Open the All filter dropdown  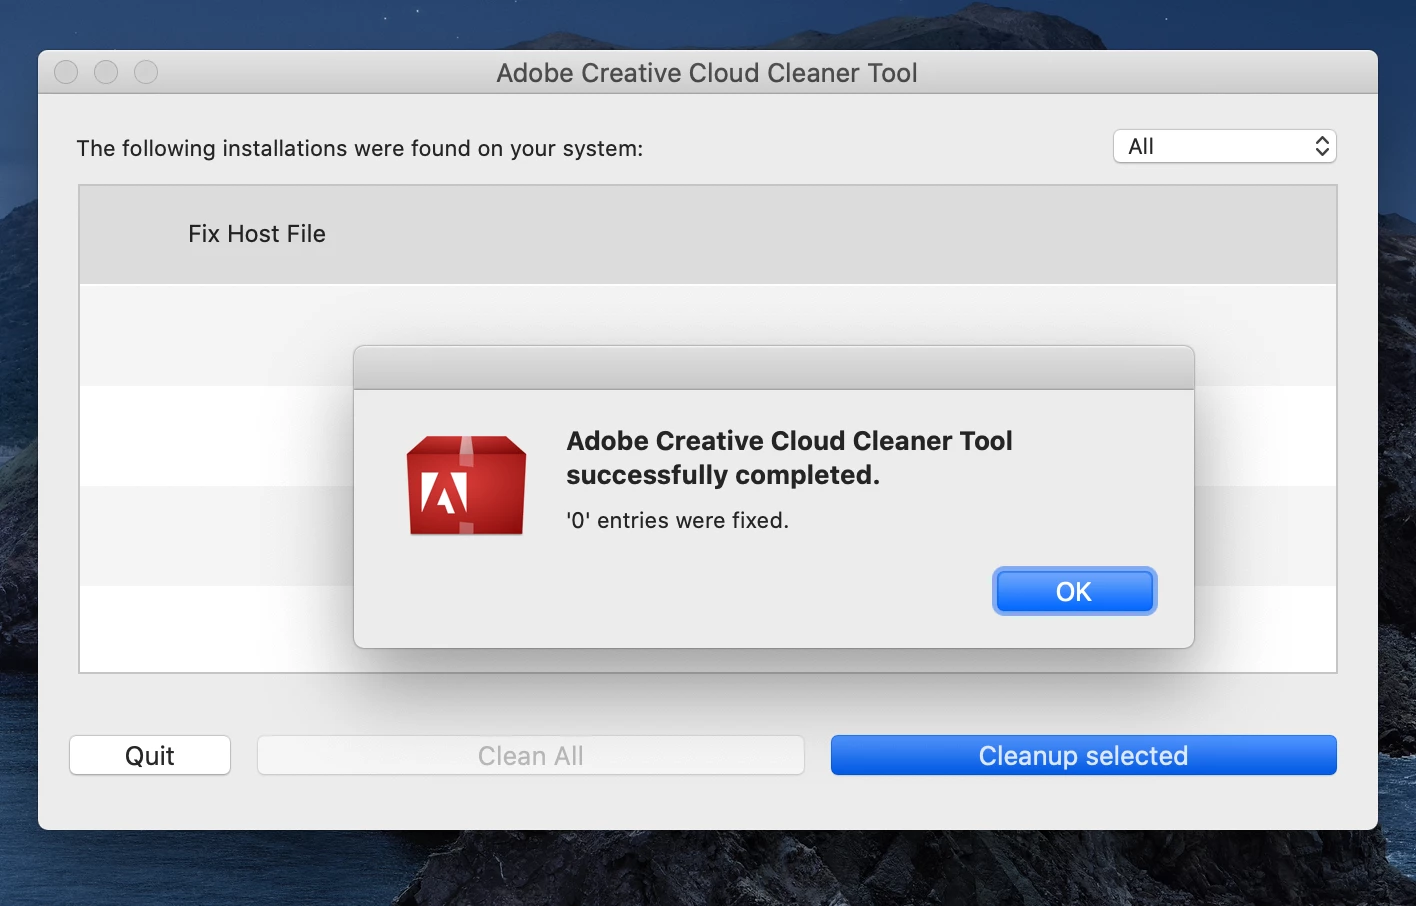(x=1225, y=146)
